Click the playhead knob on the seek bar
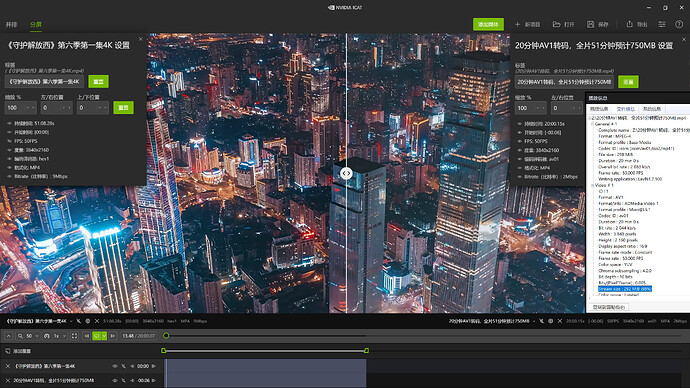Image resolution: width=690 pixels, height=388 pixels. click(x=166, y=336)
